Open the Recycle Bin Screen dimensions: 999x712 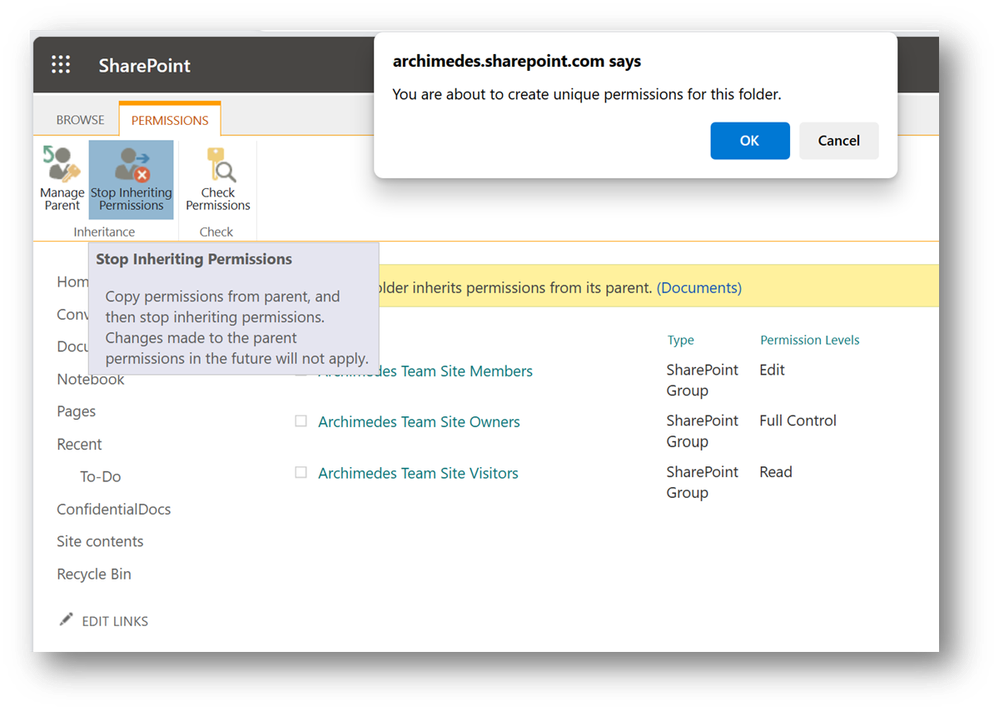[94, 574]
